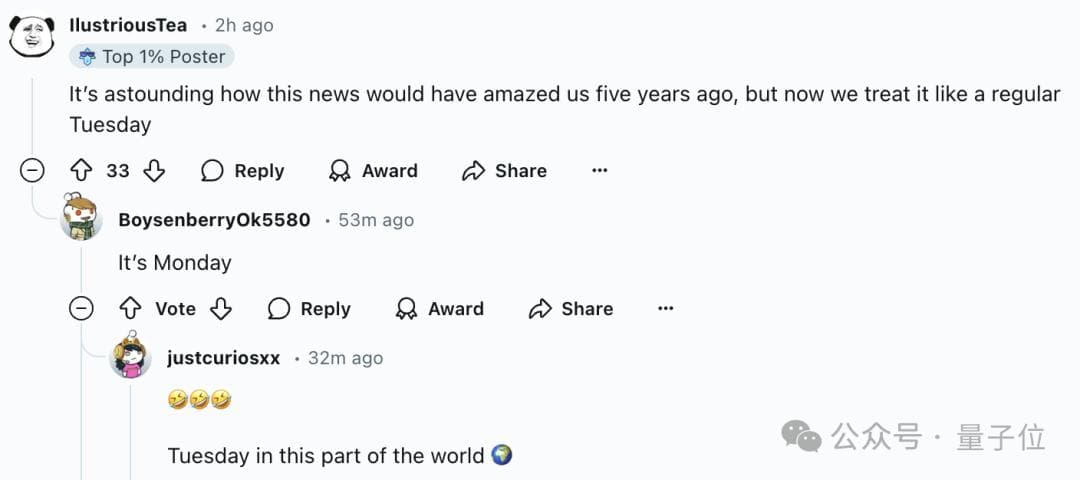Reply to IlustriousTea's comment
This screenshot has height=480, width=1080.
[x=243, y=171]
